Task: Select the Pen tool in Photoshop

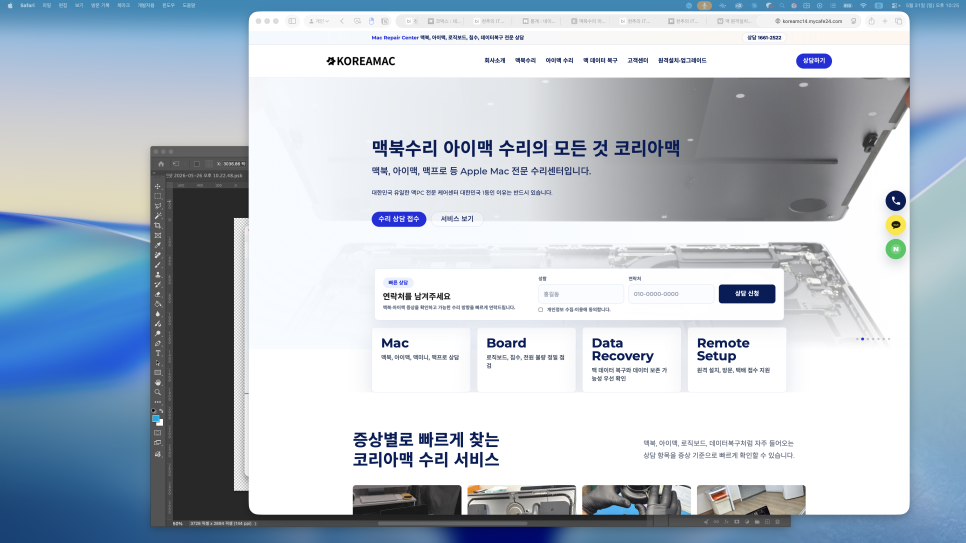Action: [158, 343]
